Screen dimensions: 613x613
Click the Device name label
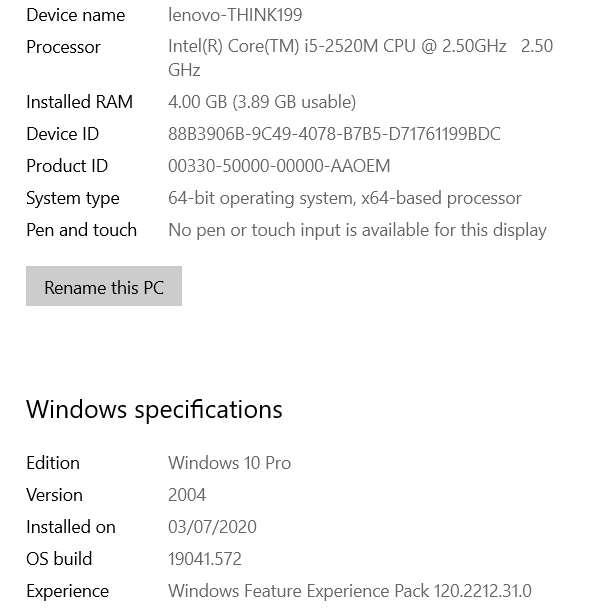[76, 15]
